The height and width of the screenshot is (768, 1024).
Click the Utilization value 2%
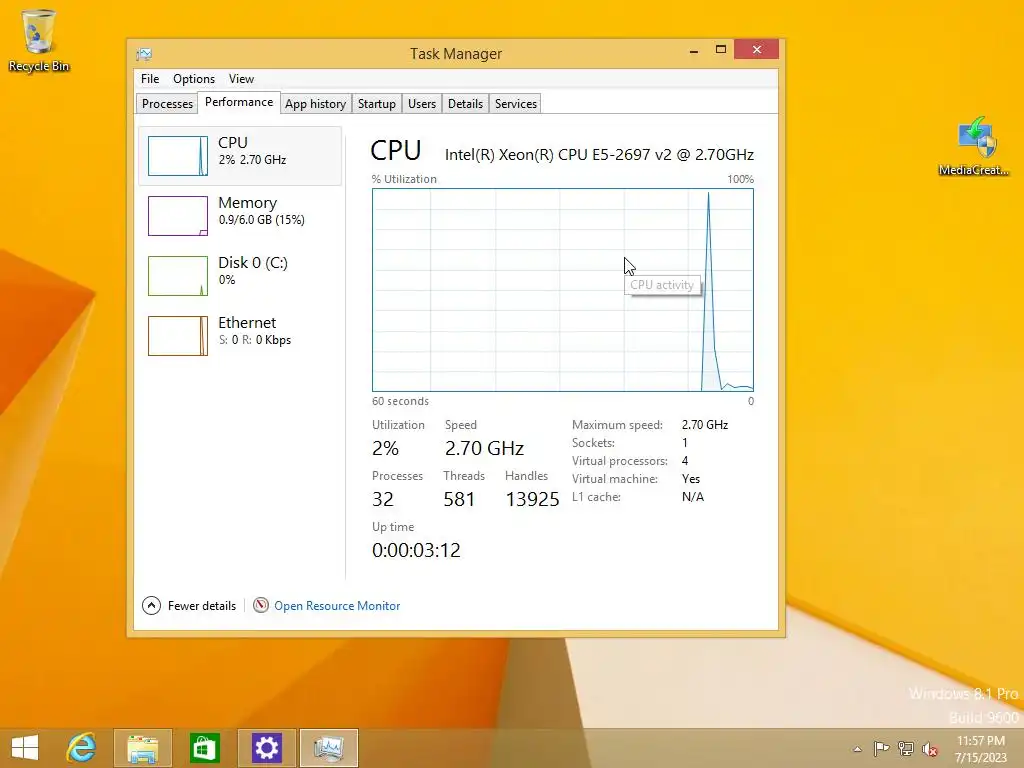point(385,448)
